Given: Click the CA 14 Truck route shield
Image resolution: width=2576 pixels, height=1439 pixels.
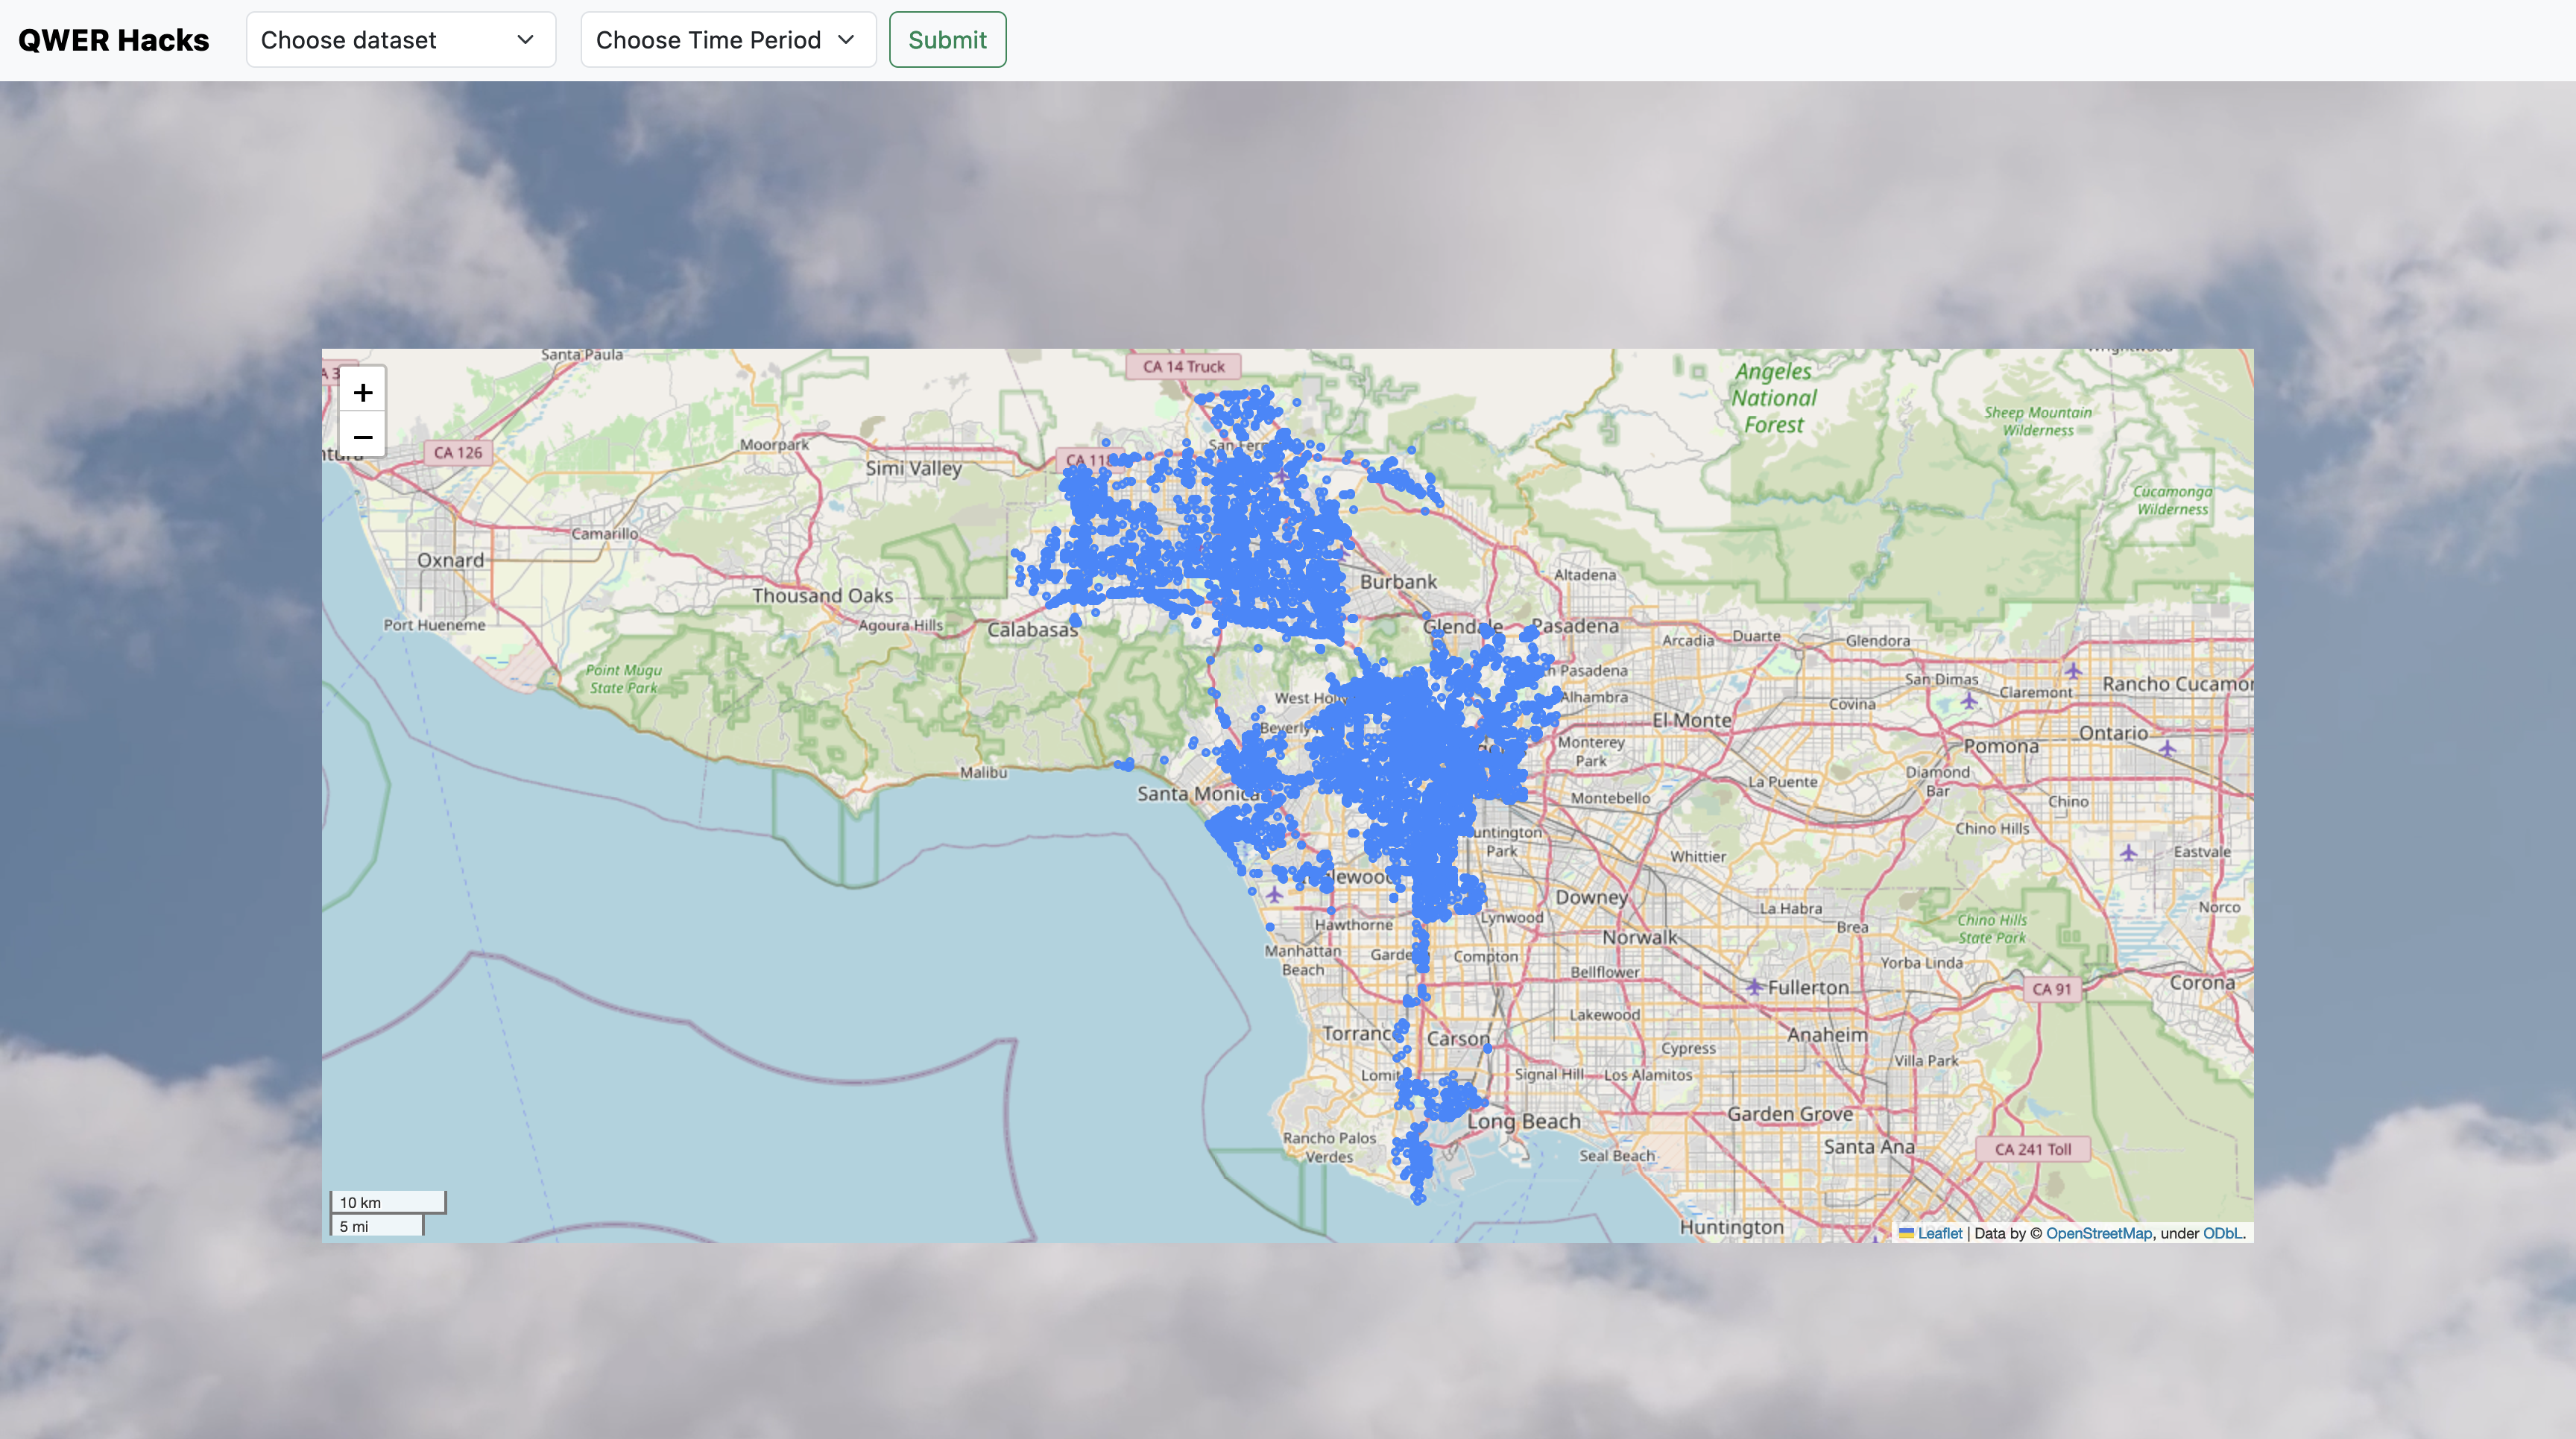Looking at the screenshot, I should point(1183,366).
